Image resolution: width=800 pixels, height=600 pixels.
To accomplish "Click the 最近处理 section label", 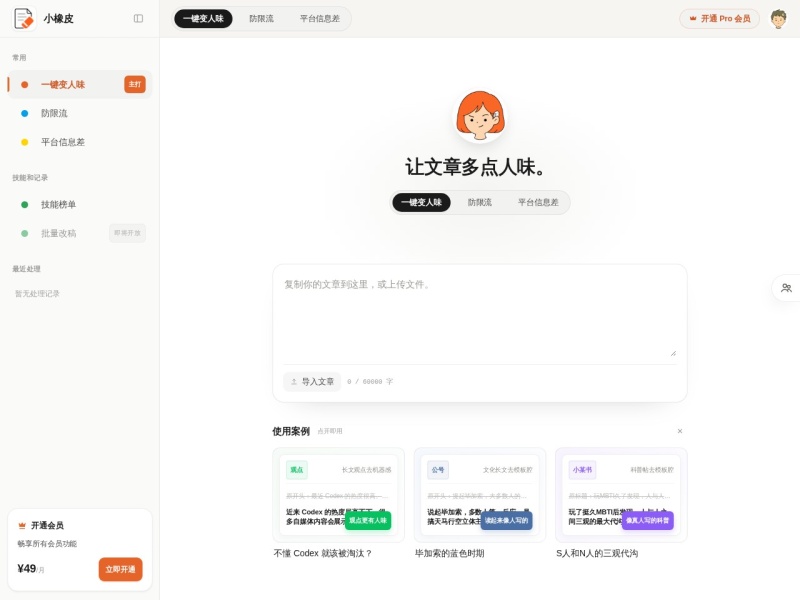I will 27,269.
